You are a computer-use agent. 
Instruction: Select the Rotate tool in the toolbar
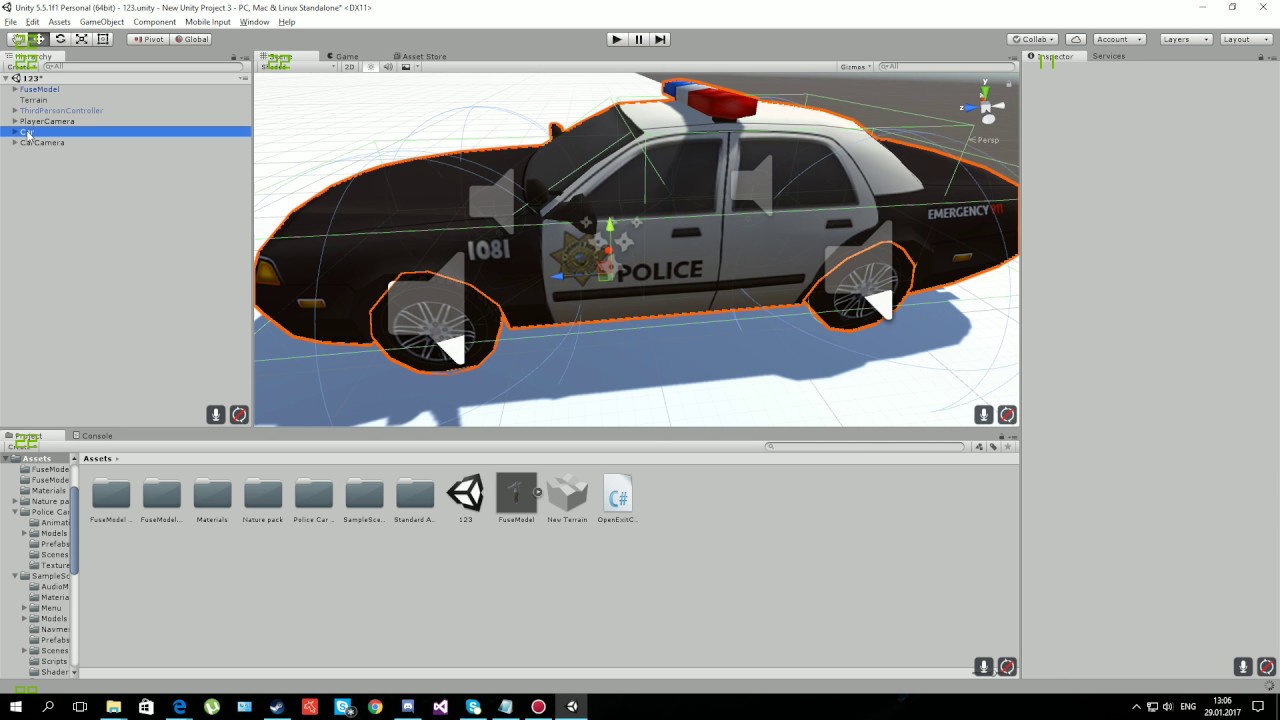coord(60,39)
